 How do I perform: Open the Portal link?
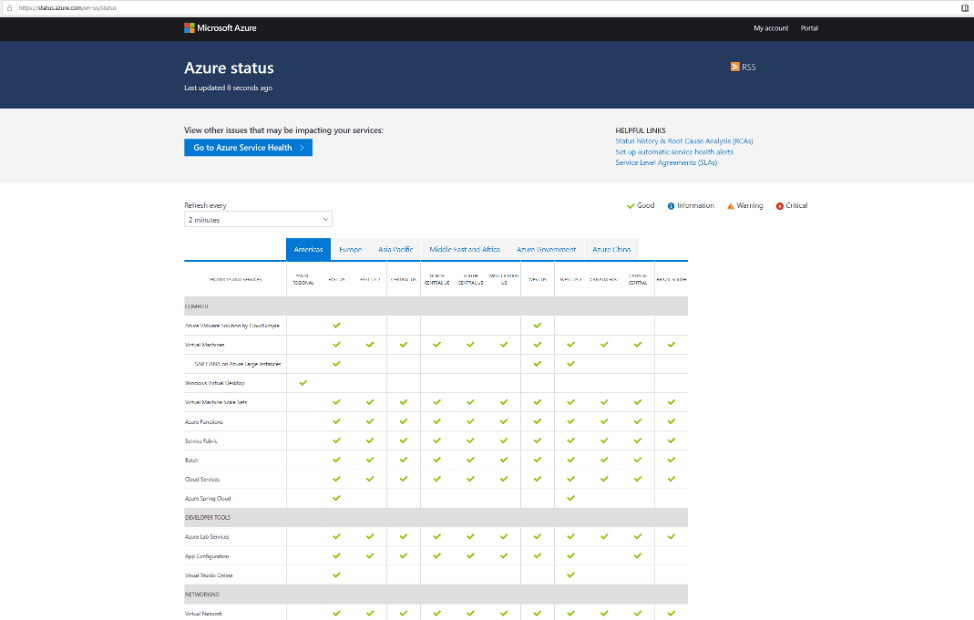[x=809, y=29]
